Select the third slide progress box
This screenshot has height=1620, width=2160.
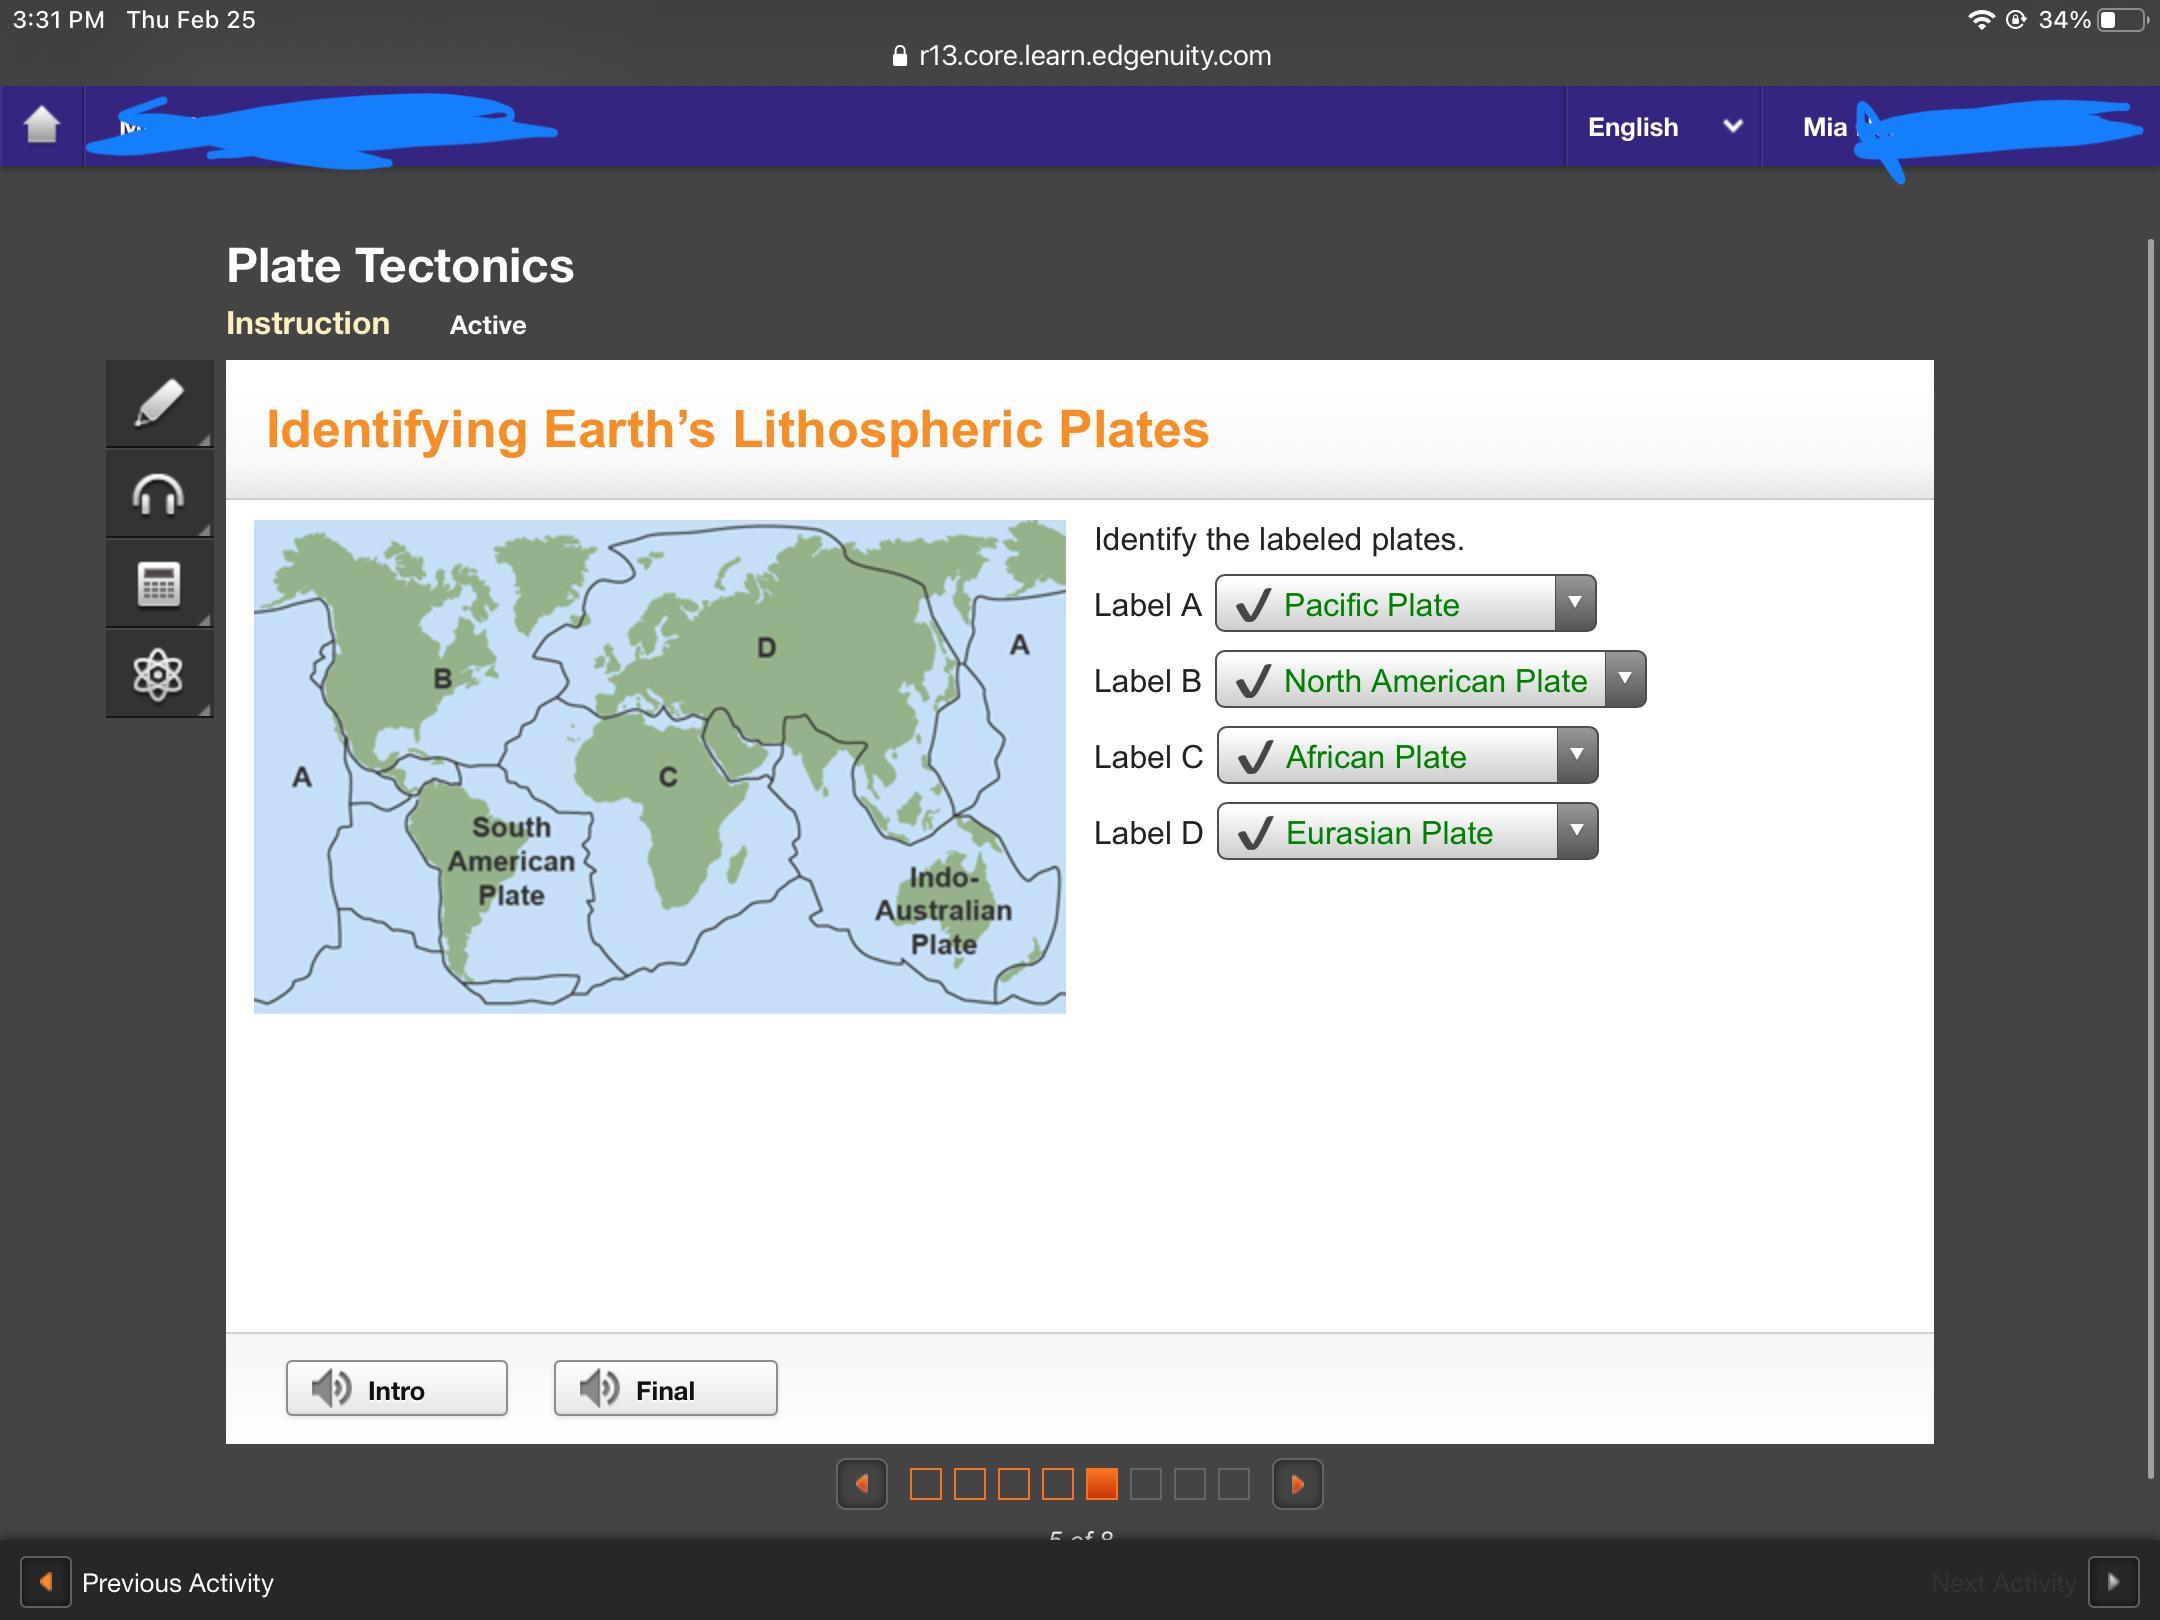(1014, 1484)
